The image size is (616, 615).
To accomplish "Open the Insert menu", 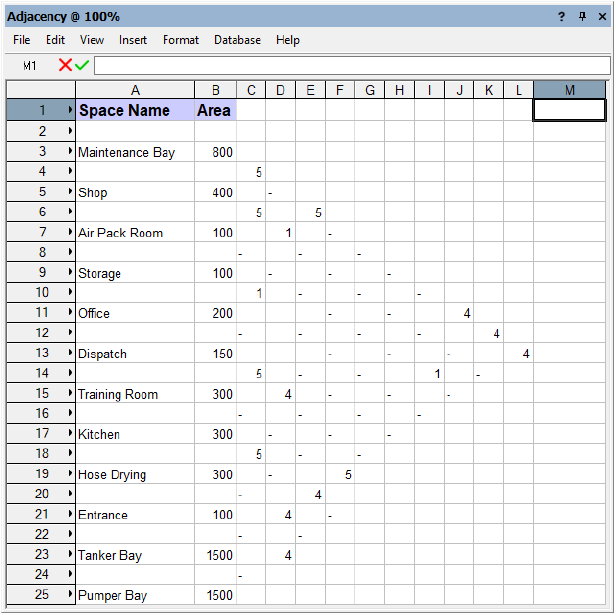I will (x=133, y=40).
